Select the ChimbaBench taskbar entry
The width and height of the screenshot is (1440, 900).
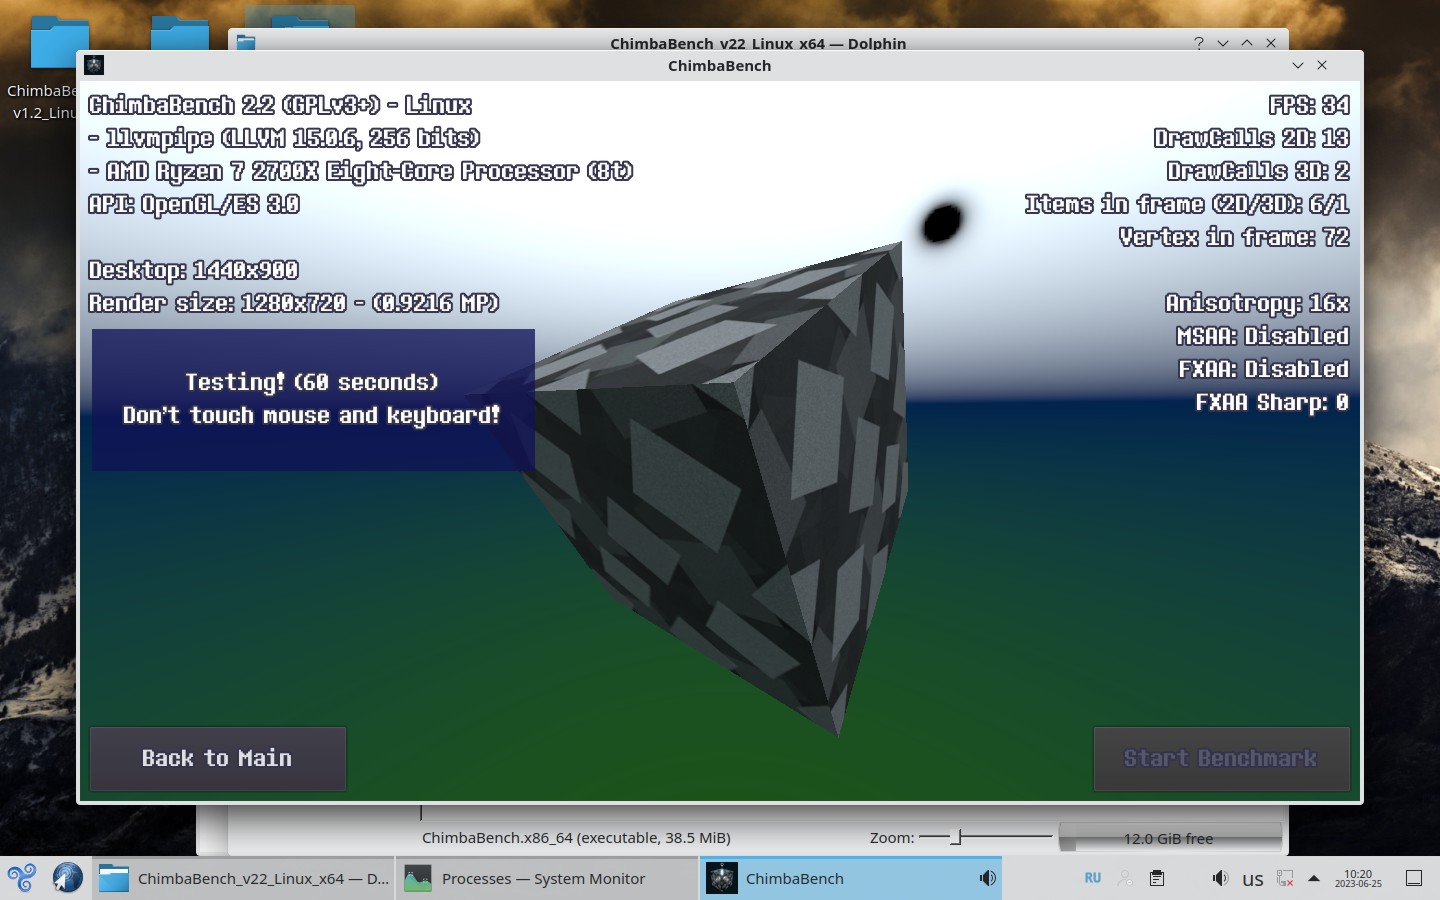(x=850, y=878)
